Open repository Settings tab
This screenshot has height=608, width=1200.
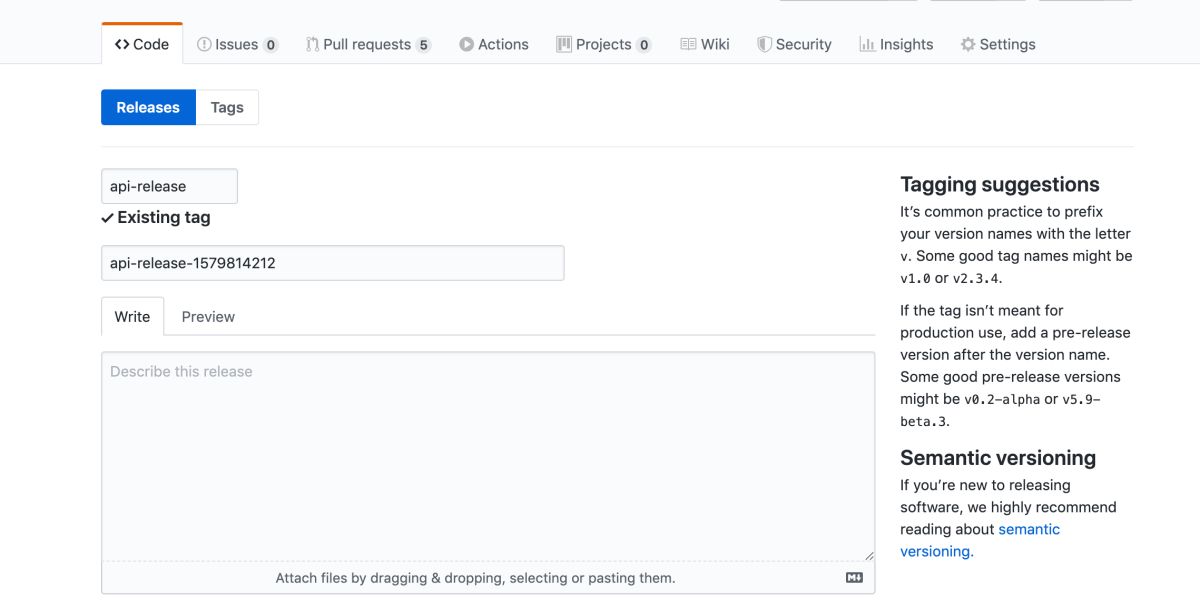click(998, 44)
